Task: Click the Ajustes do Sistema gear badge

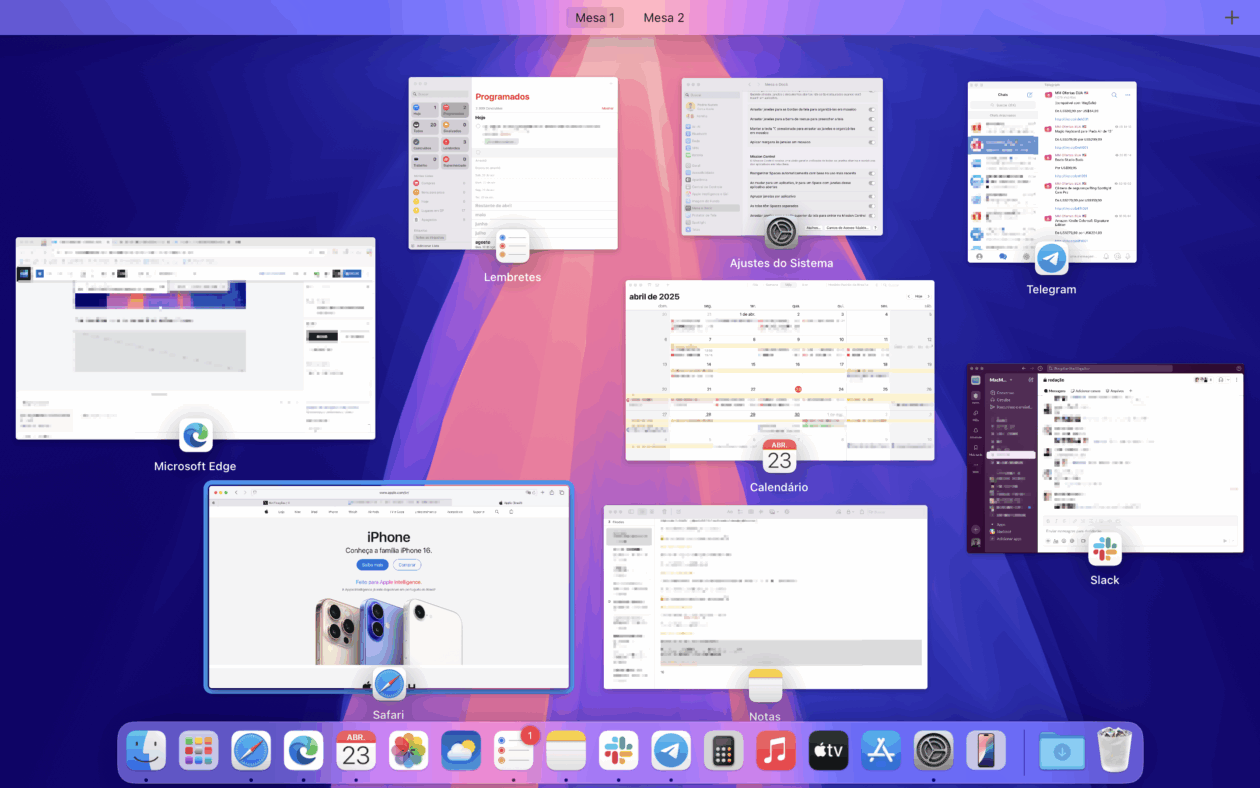Action: 781,233
